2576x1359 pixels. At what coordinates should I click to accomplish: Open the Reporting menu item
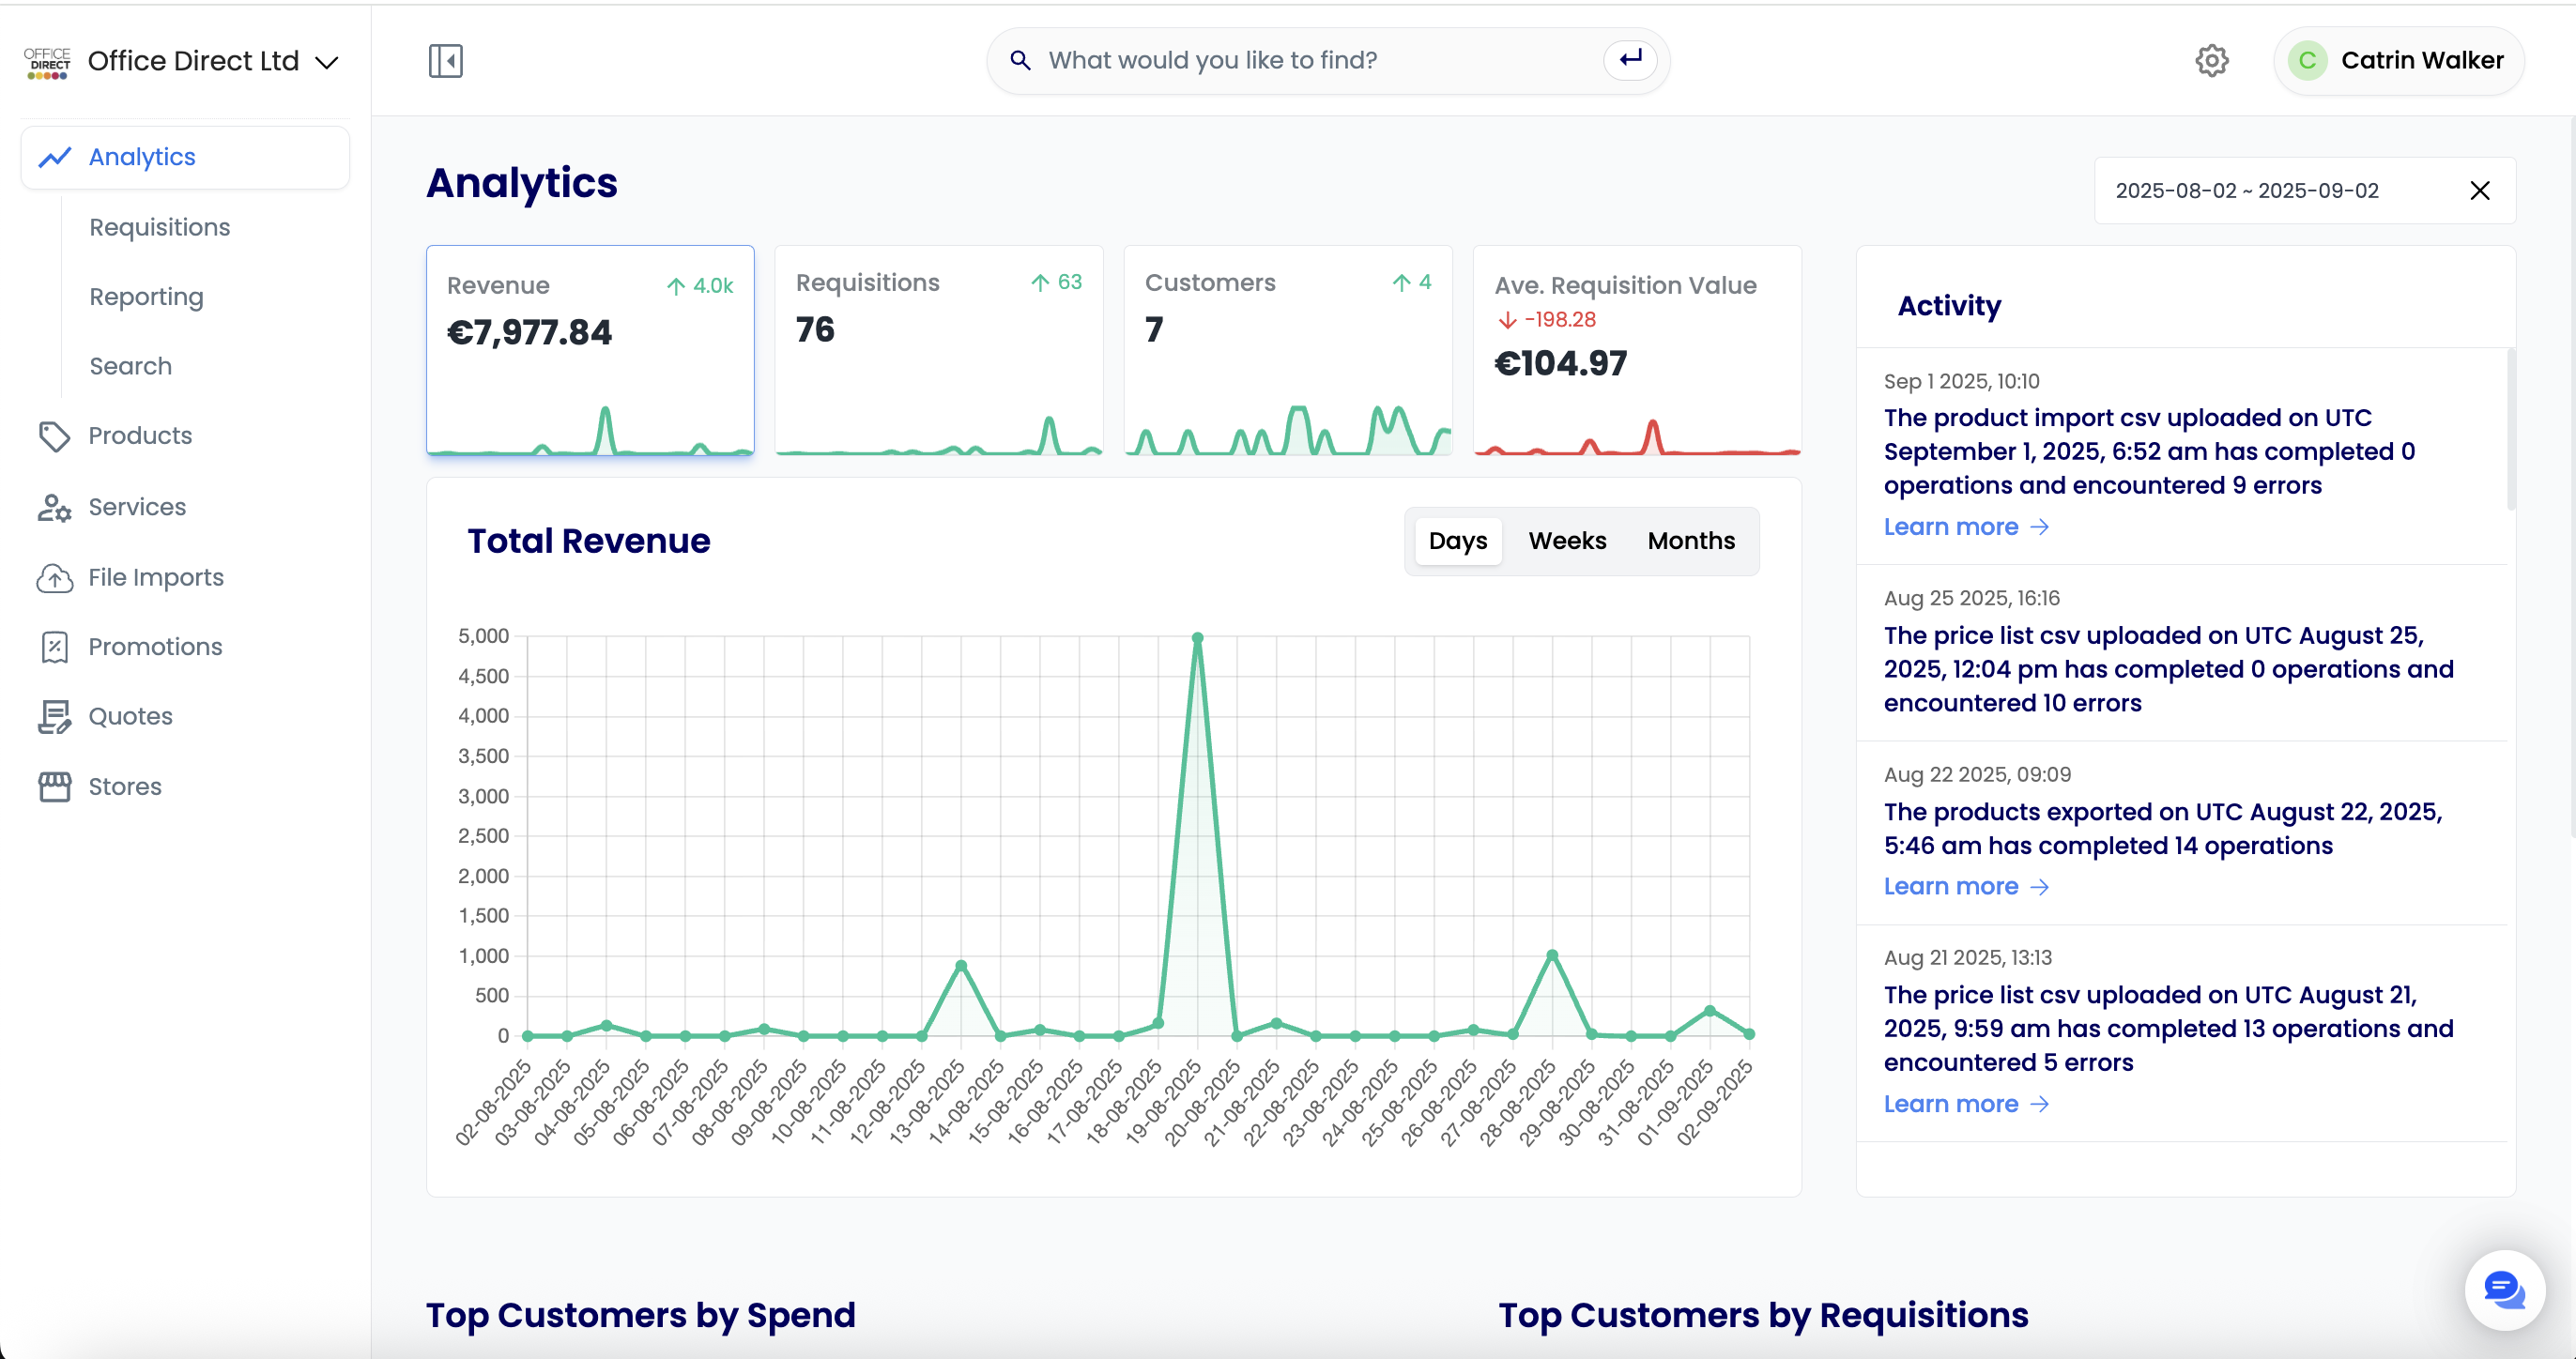point(146,297)
